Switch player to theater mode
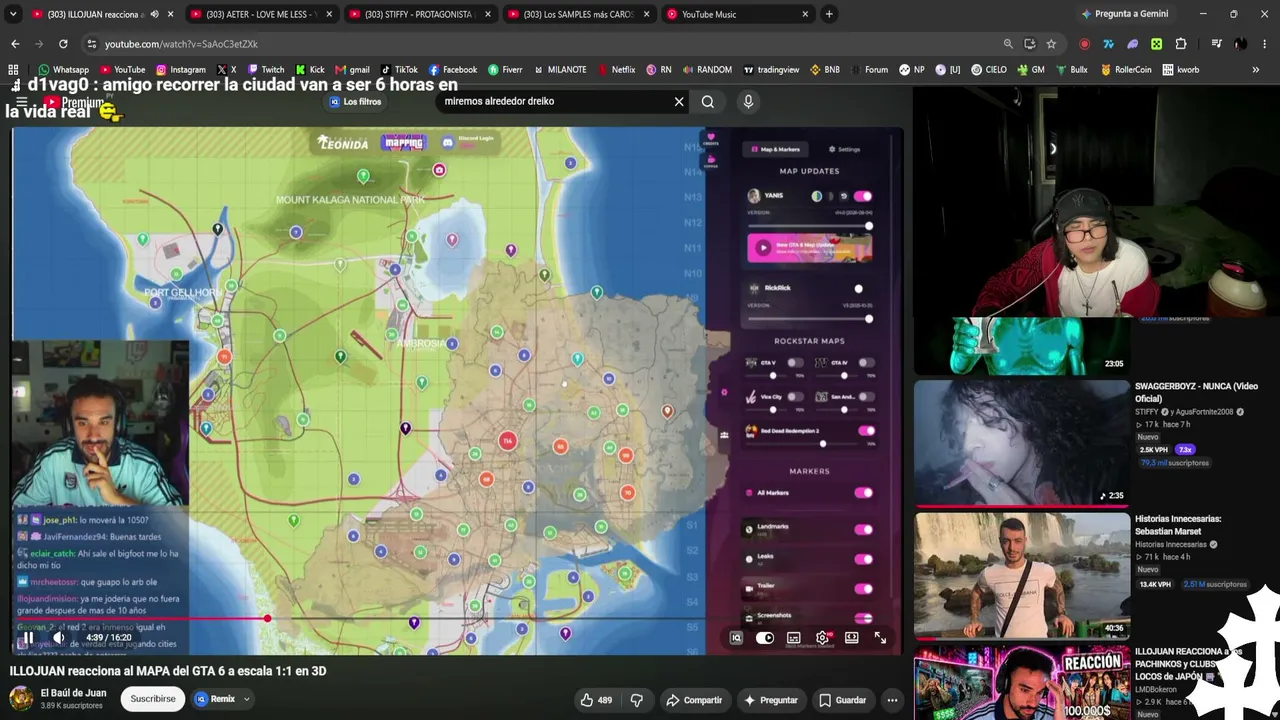1280x720 pixels. coord(851,638)
